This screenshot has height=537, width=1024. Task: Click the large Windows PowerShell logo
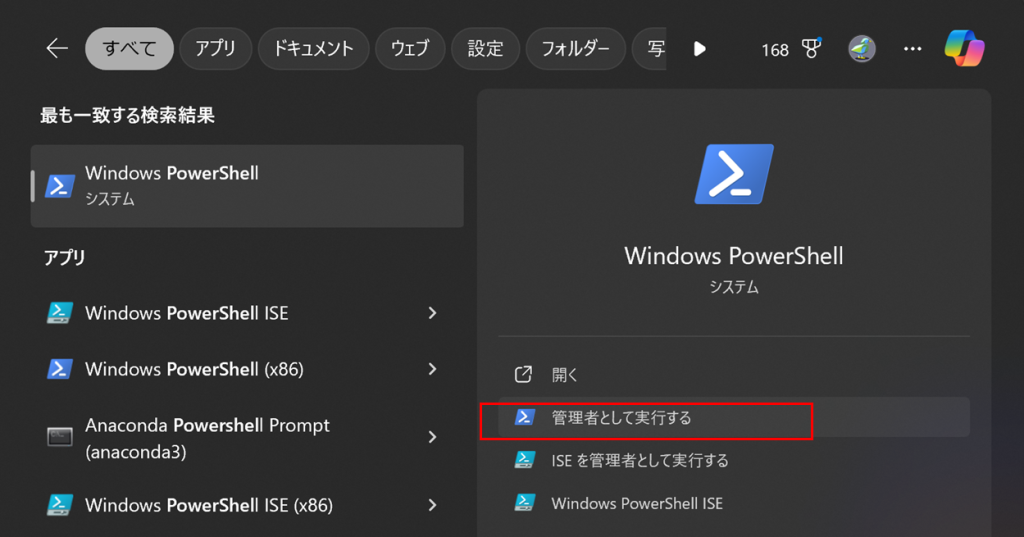click(x=733, y=174)
